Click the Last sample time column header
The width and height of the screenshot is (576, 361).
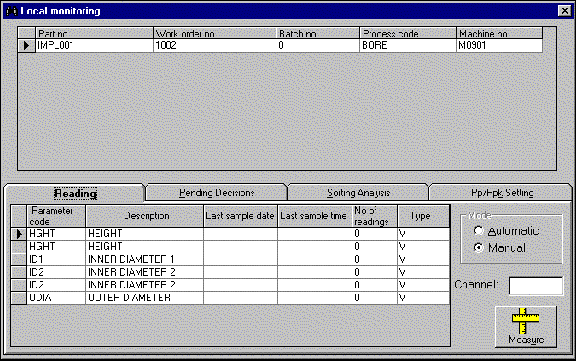click(314, 216)
